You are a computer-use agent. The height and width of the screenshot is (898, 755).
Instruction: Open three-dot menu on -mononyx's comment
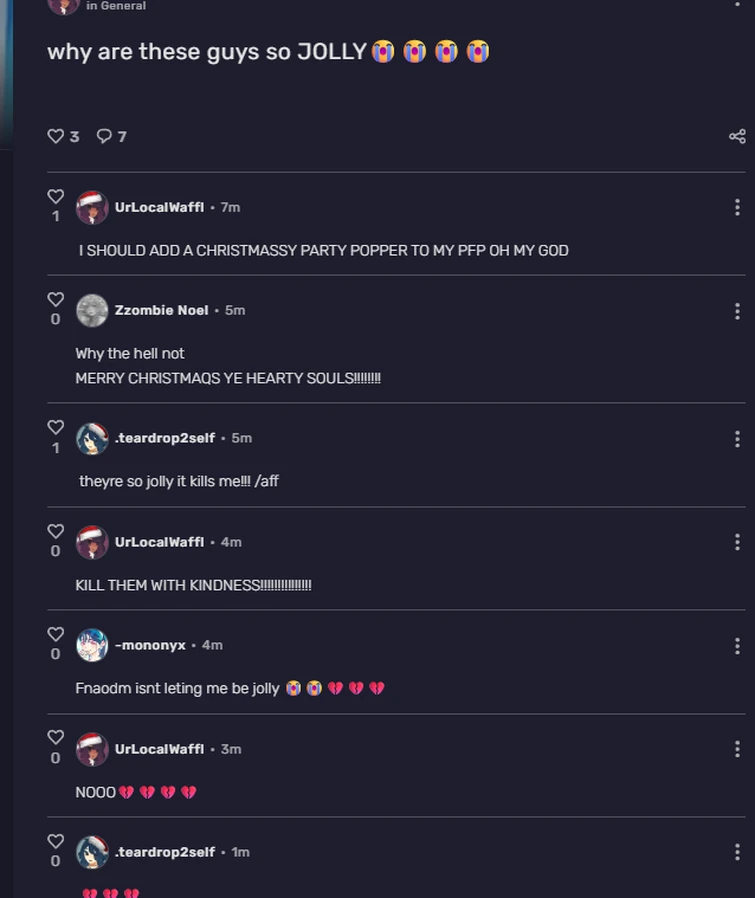[x=737, y=646]
